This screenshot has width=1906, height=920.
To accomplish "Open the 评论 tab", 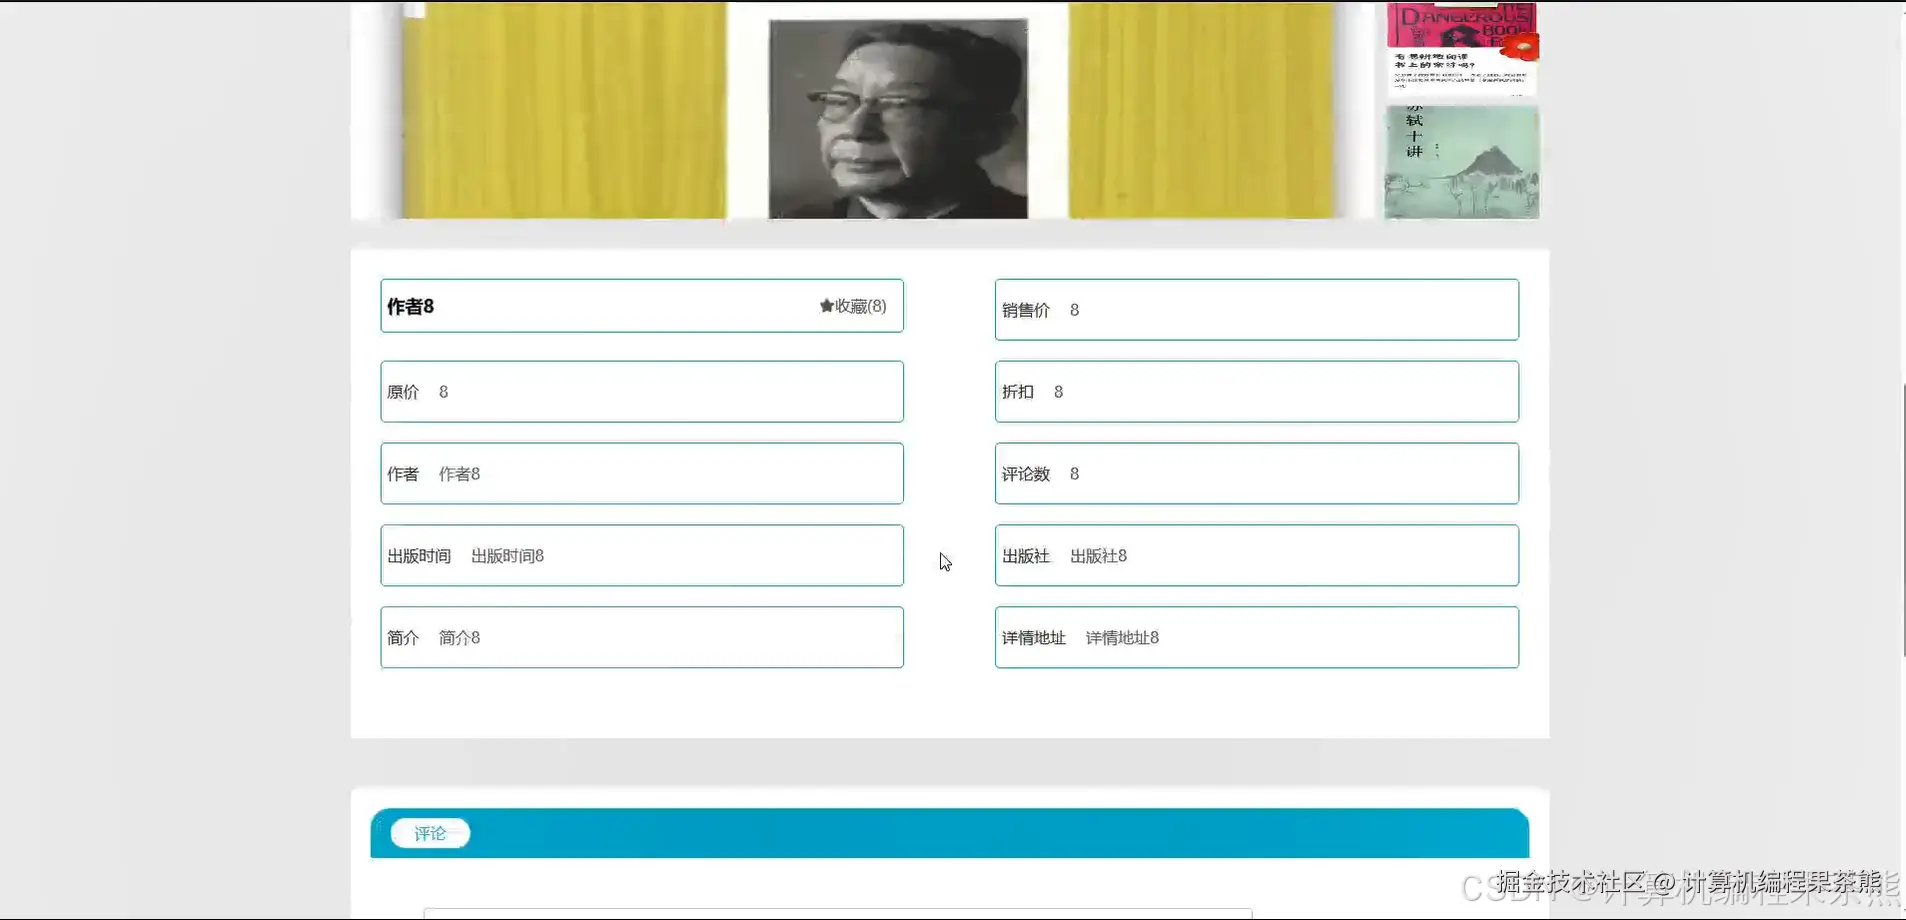I will (x=430, y=833).
